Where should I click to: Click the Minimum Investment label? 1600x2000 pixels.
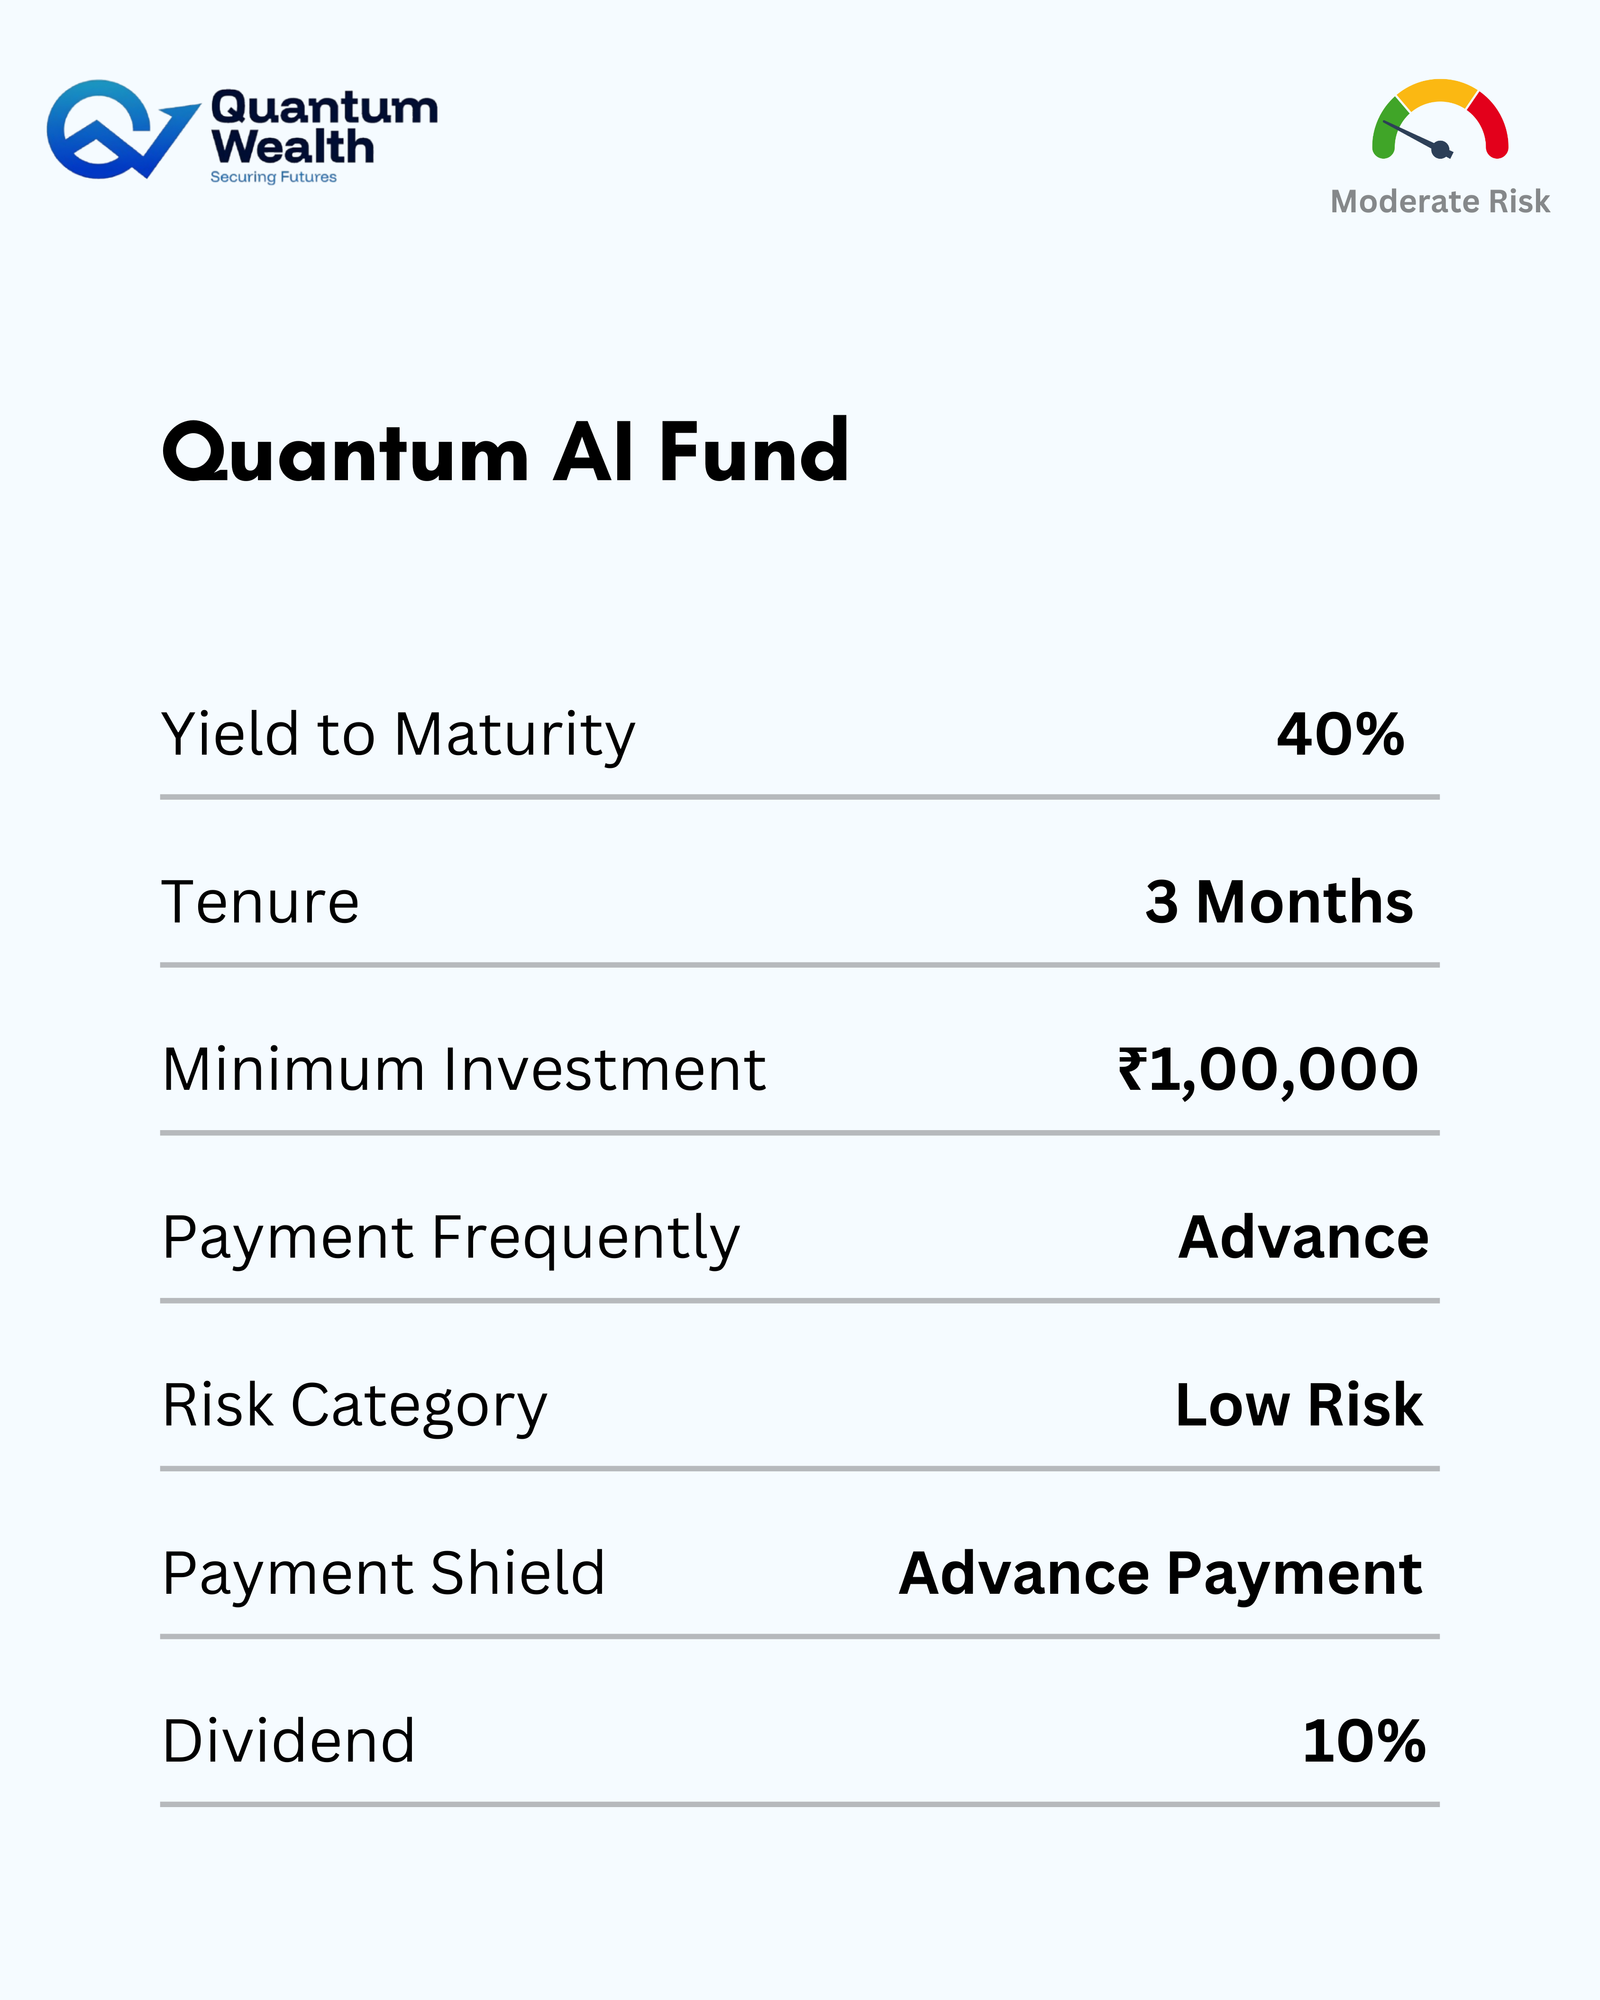pyautogui.click(x=464, y=1070)
